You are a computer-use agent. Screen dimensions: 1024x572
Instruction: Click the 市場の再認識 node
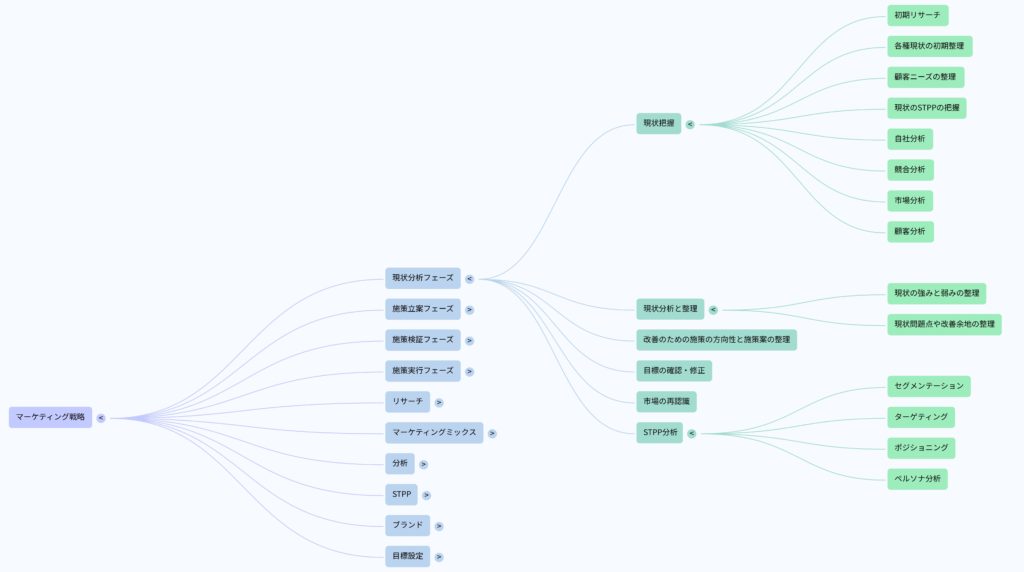(666, 402)
